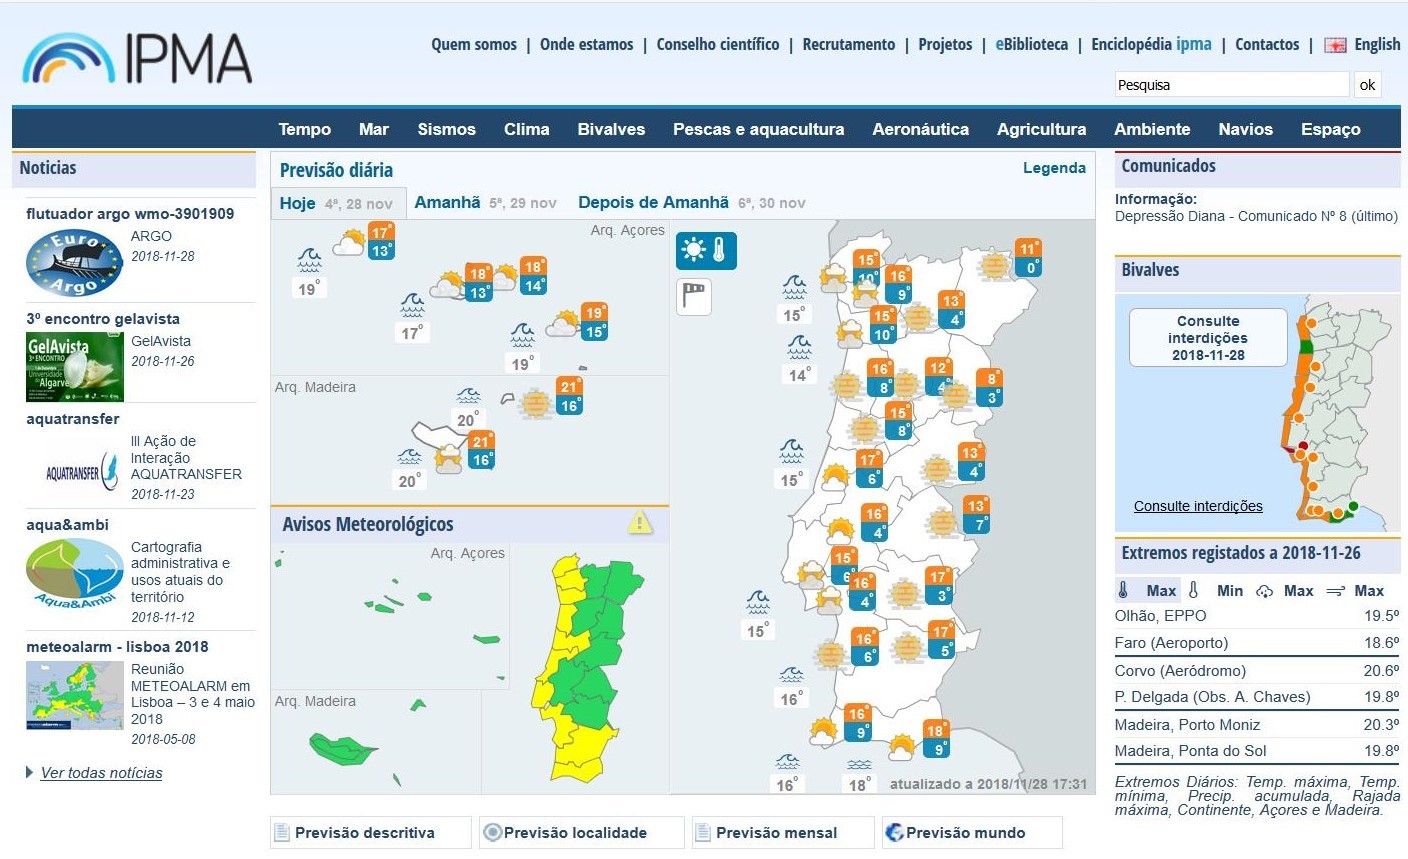Click the Portuguese flag language icon
Viewport: 1408px width, 859px height.
point(1335,45)
